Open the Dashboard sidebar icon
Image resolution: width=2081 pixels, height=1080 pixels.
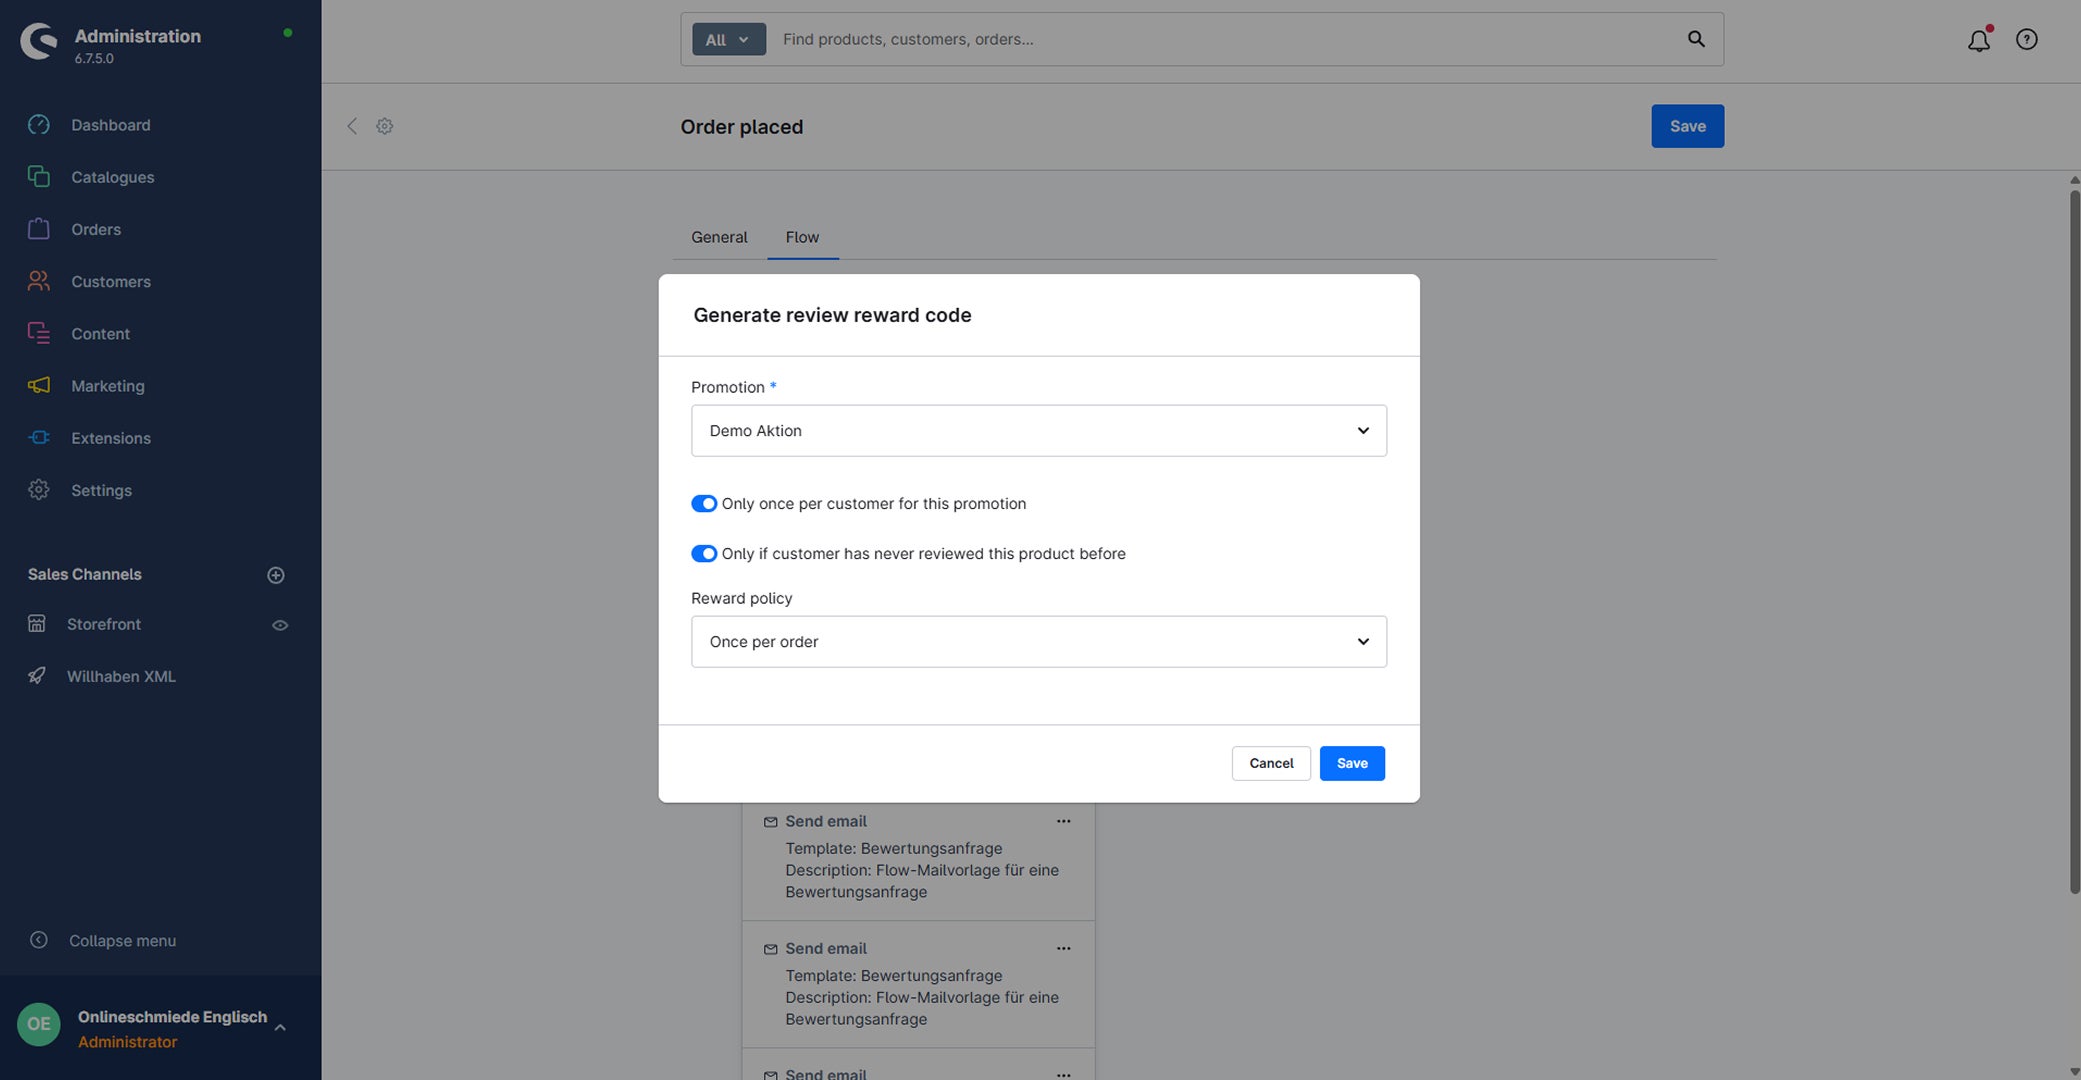point(39,125)
